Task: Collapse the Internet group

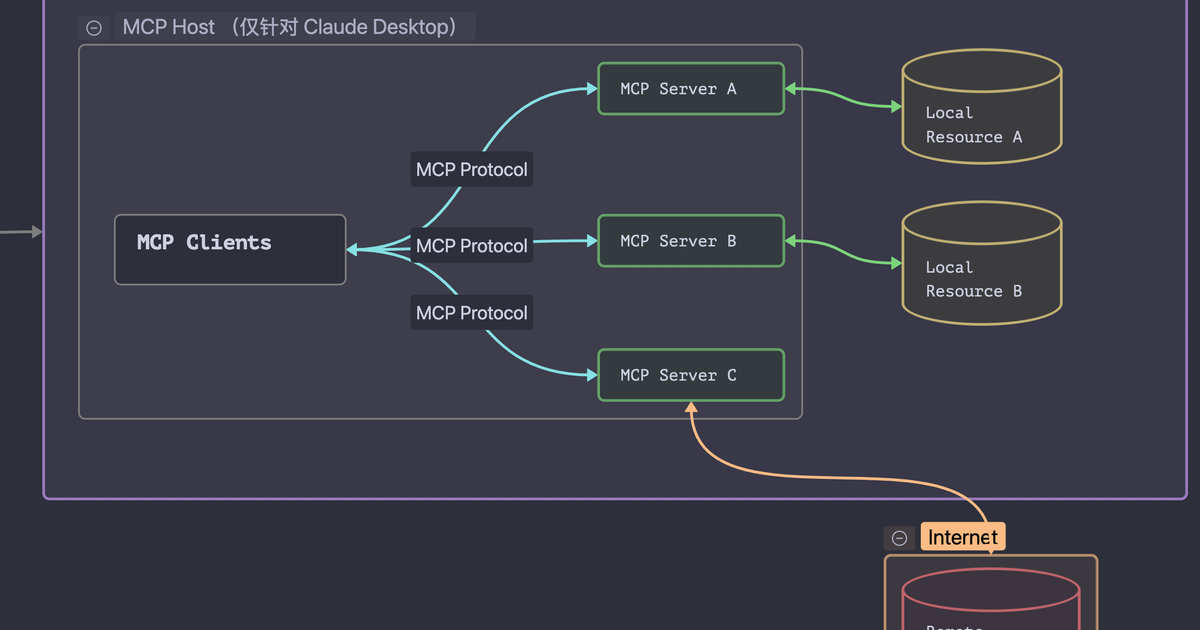Action: [899, 538]
